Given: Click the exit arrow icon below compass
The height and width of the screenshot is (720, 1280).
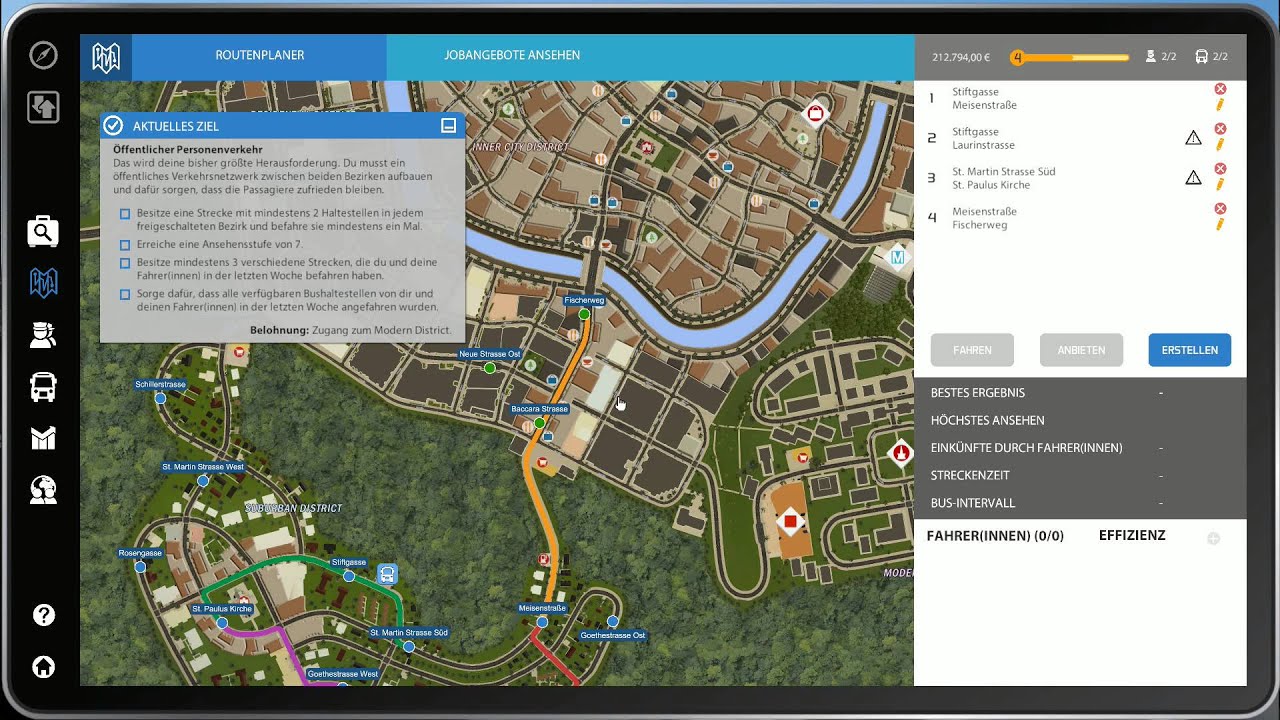Looking at the screenshot, I should 43,107.
